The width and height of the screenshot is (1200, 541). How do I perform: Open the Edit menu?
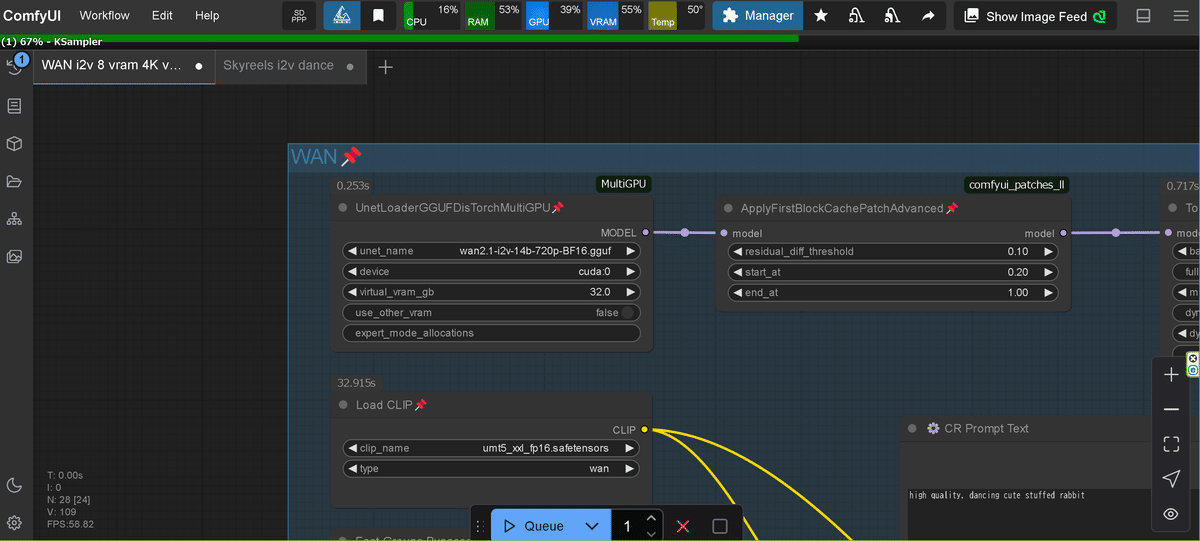(x=162, y=16)
